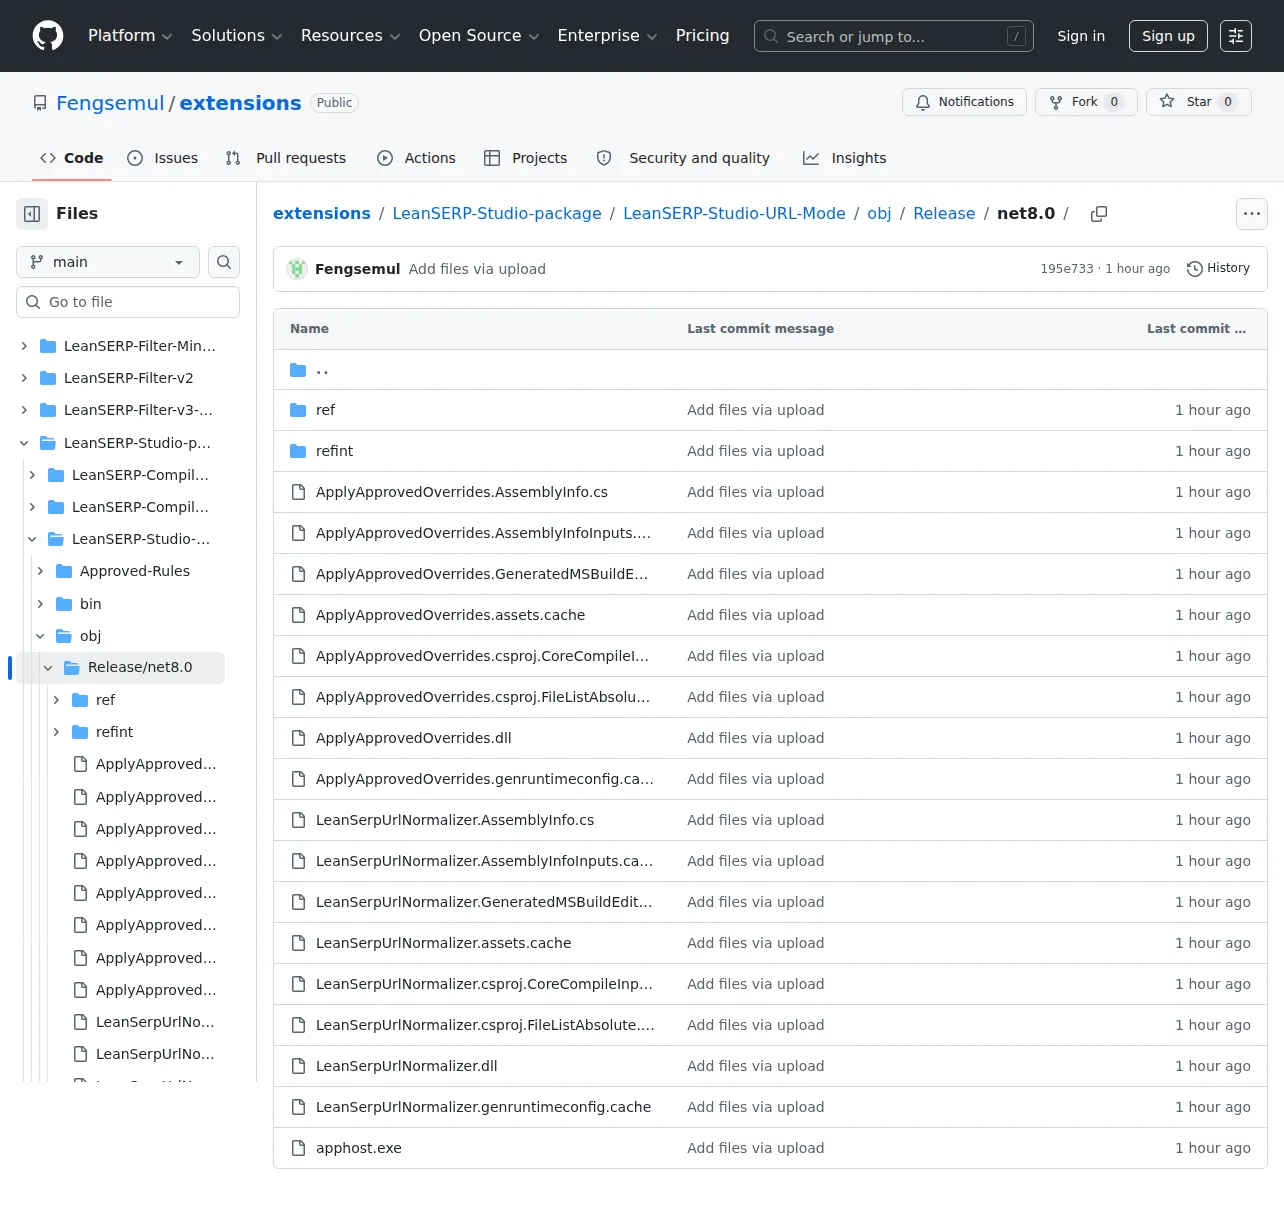Click the file icon beside ApplyApprovedOverrides.assets.cache

pos(298,615)
